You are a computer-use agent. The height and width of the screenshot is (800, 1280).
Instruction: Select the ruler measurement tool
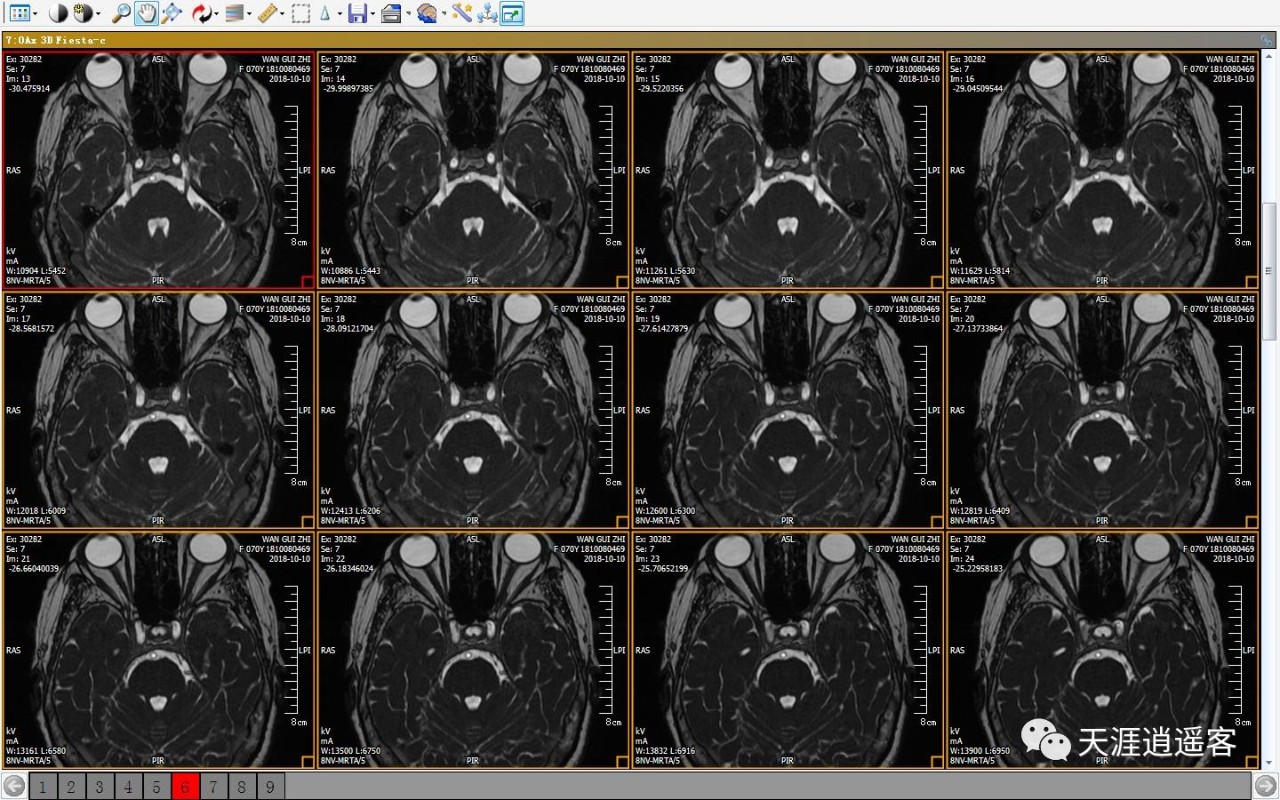click(268, 13)
